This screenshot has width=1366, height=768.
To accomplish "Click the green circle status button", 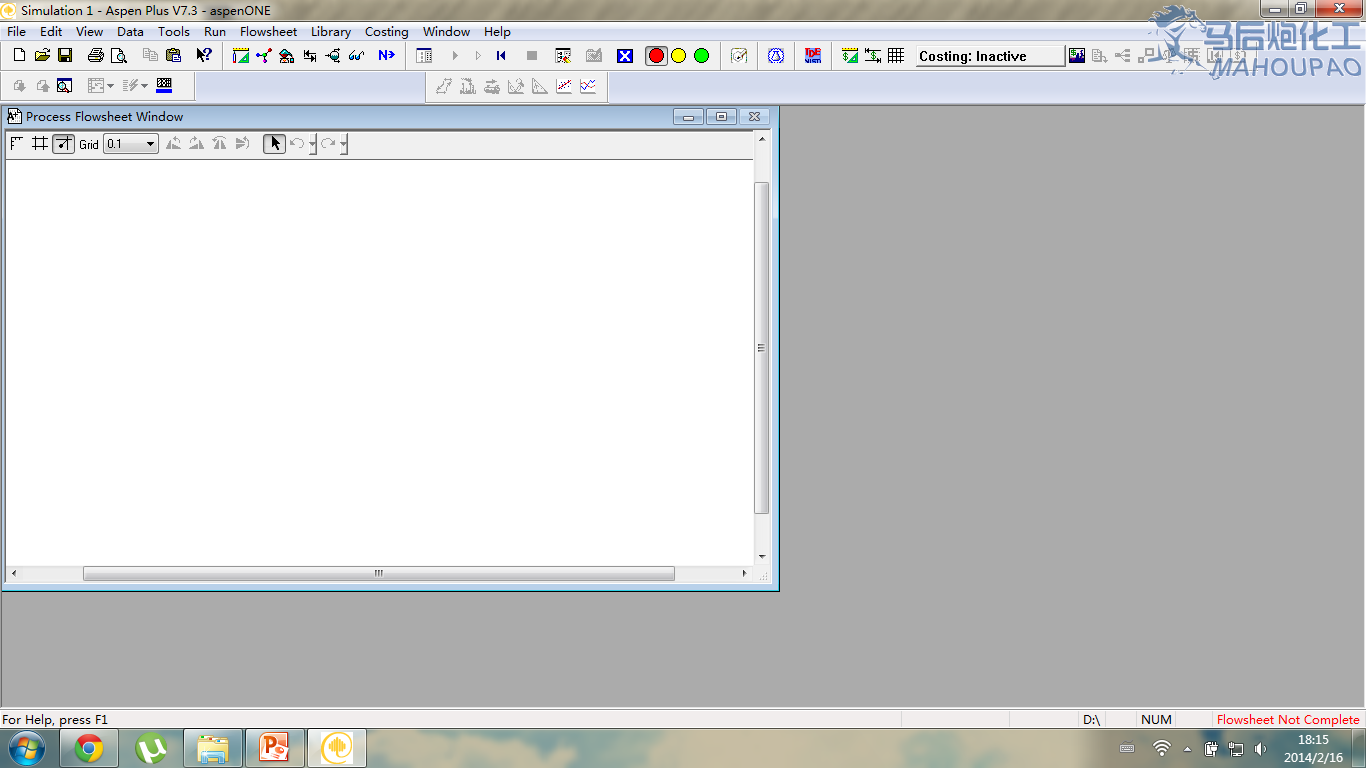I will (702, 56).
